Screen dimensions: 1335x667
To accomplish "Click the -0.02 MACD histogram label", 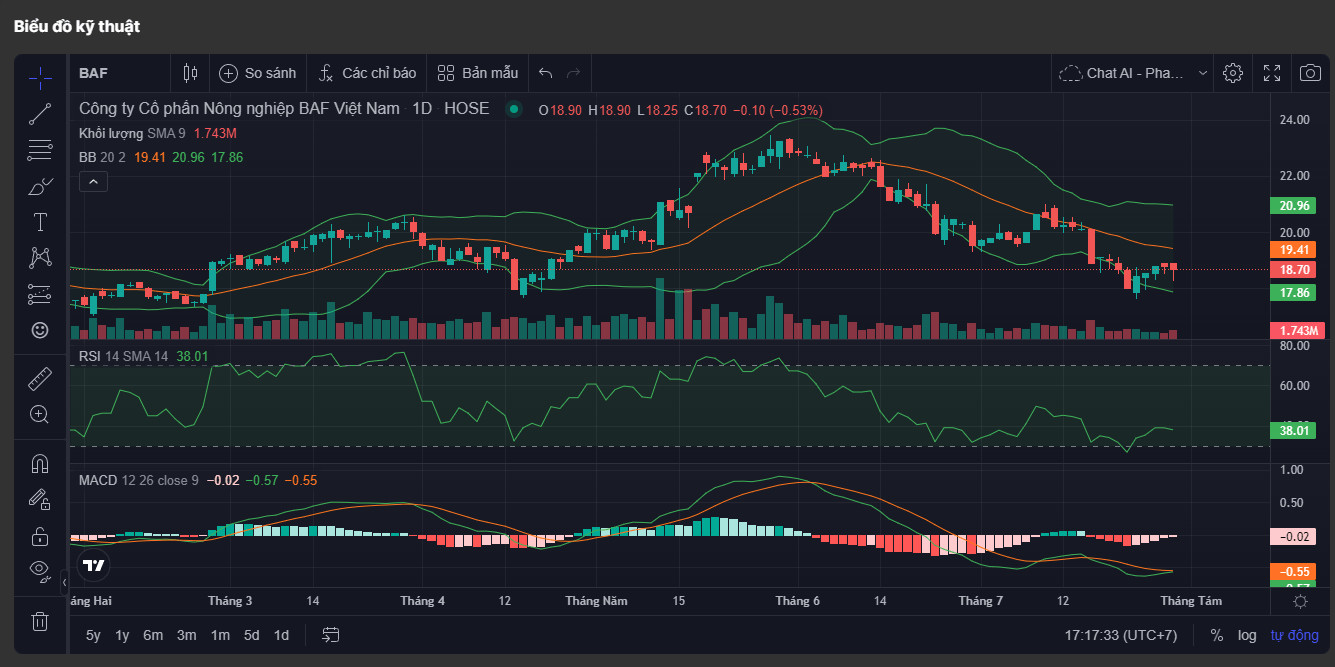I will (1291, 537).
